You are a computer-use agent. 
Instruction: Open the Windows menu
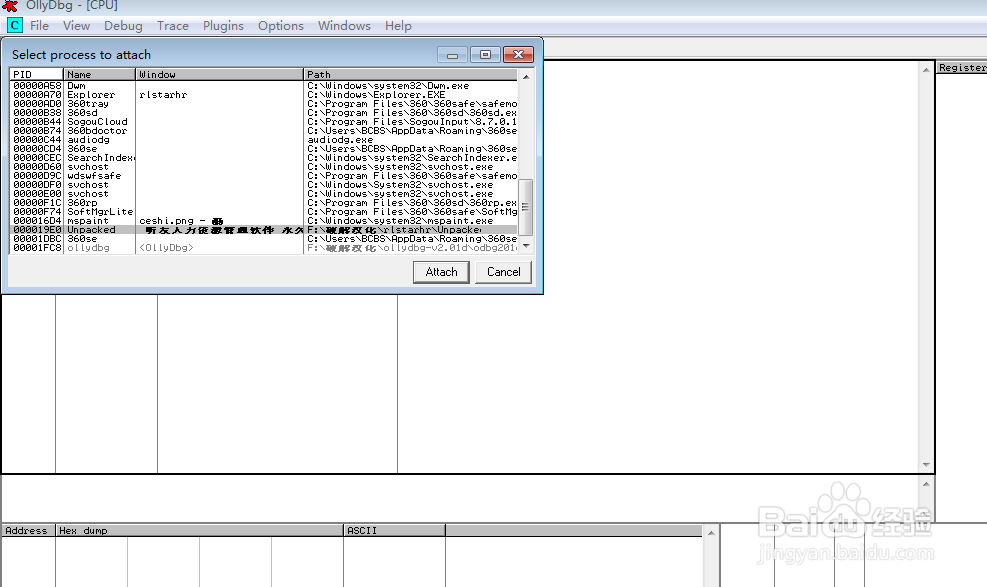click(x=344, y=26)
